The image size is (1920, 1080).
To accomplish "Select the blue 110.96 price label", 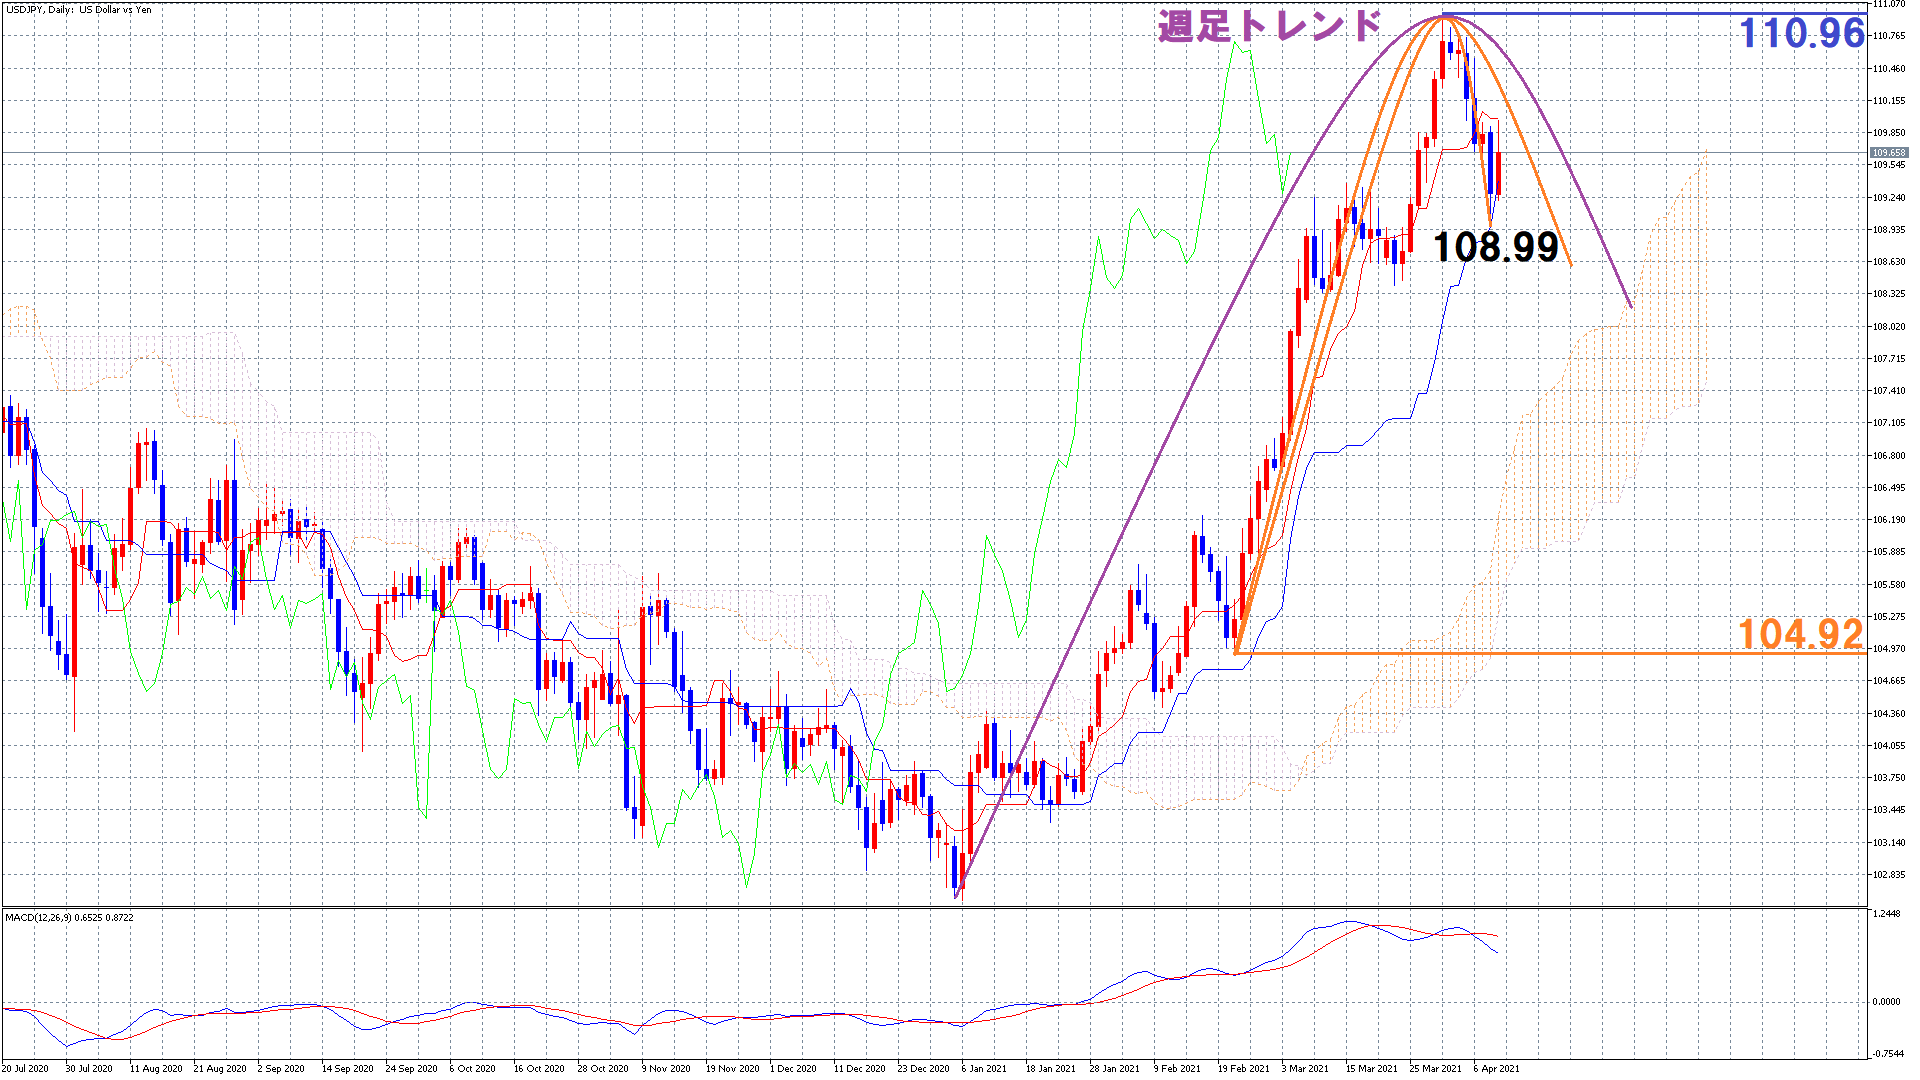I will point(1802,34).
